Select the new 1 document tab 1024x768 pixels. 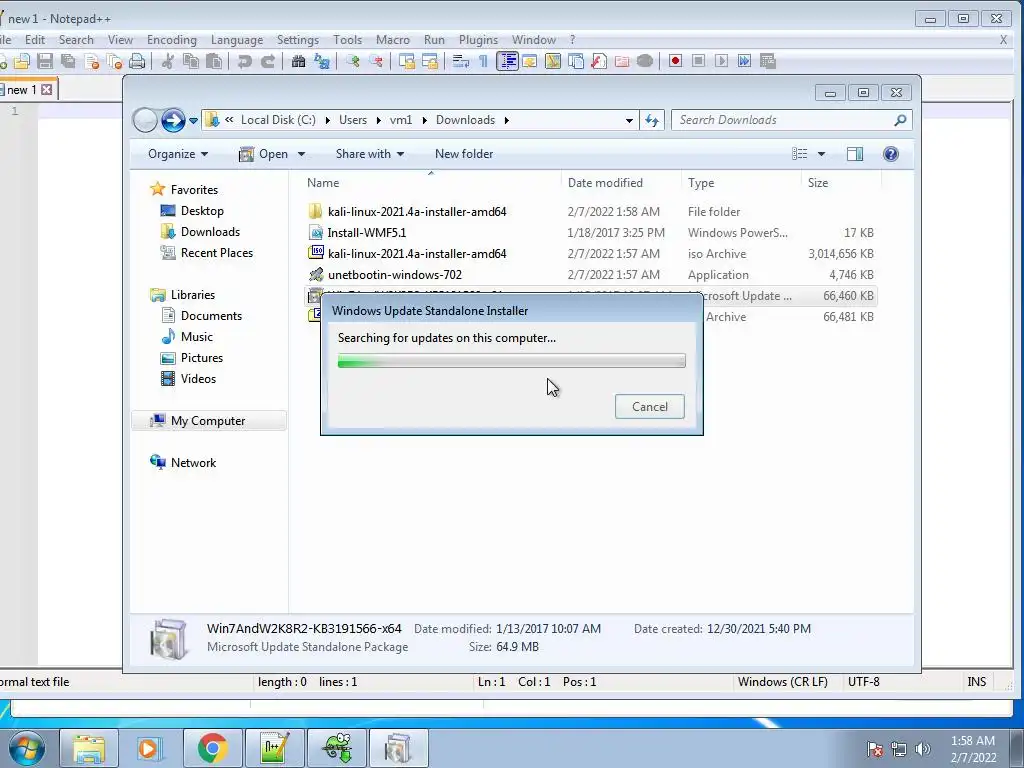[29, 89]
